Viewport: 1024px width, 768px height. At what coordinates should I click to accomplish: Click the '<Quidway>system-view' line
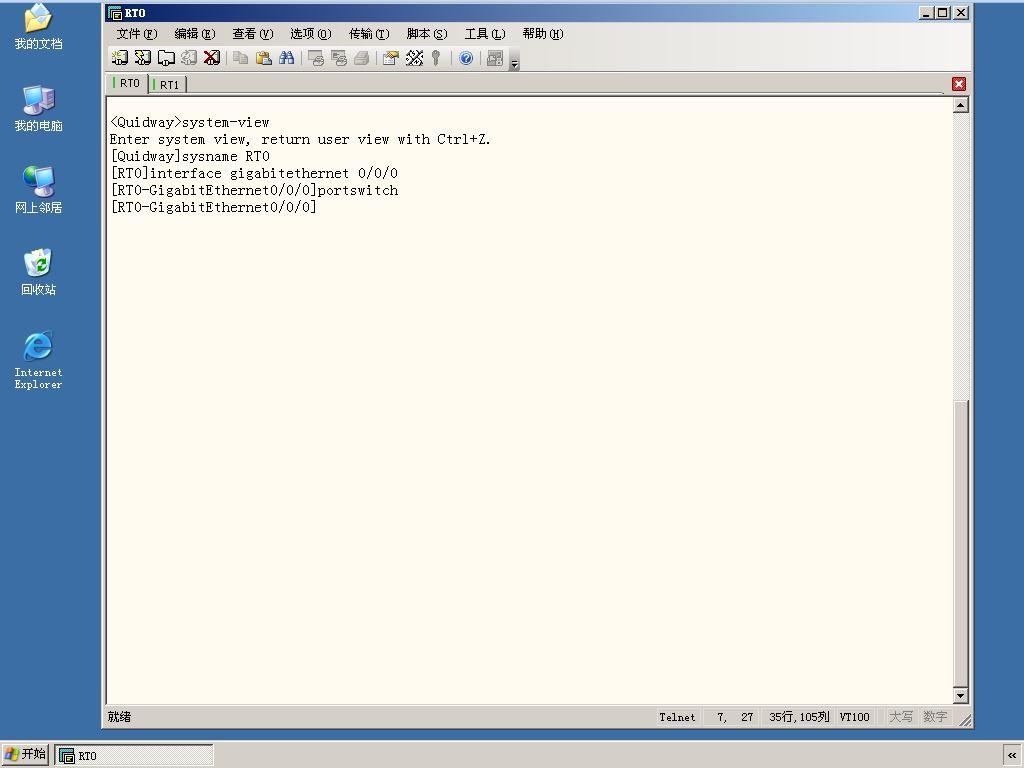189,122
